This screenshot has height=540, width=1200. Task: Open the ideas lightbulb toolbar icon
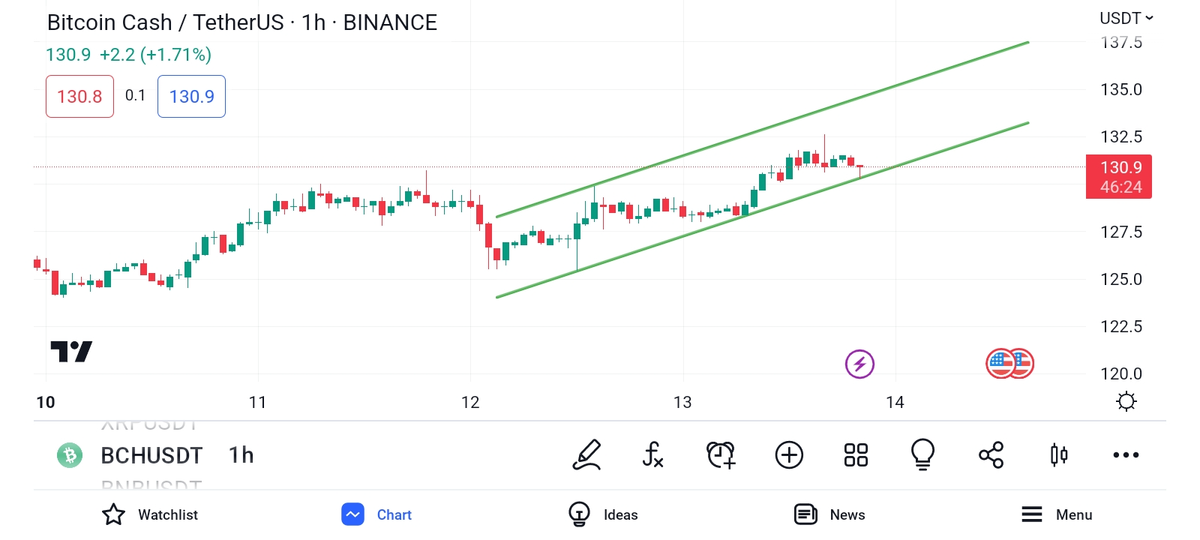[923, 455]
